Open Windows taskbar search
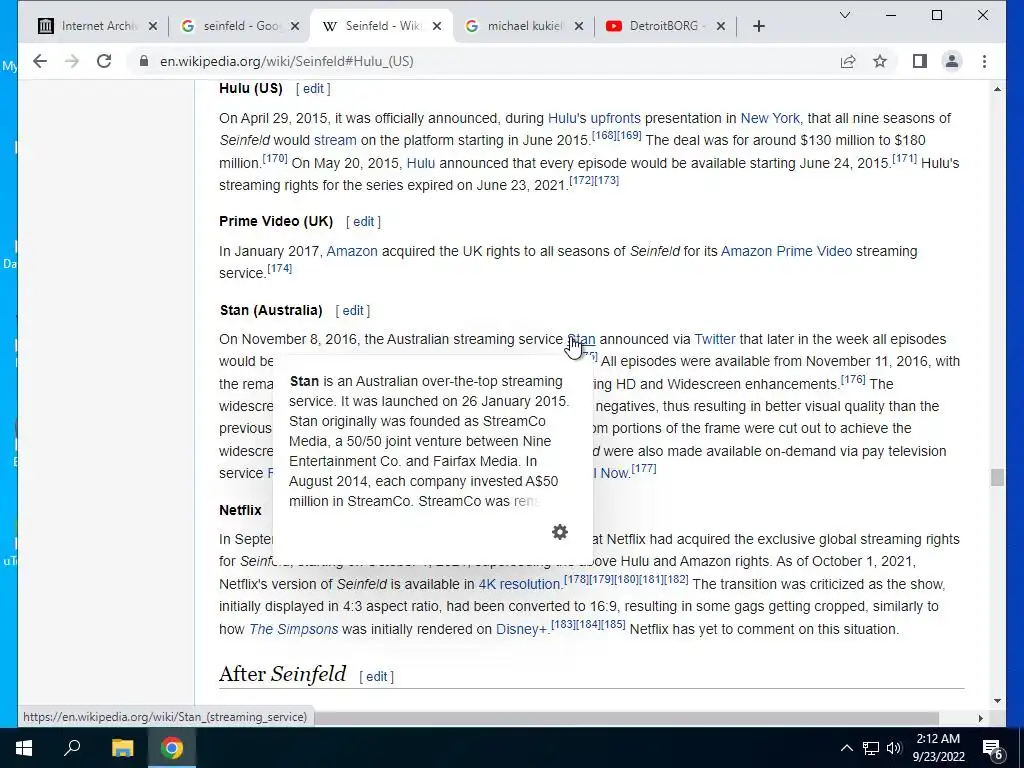Image resolution: width=1024 pixels, height=768 pixels. pyautogui.click(x=72, y=748)
